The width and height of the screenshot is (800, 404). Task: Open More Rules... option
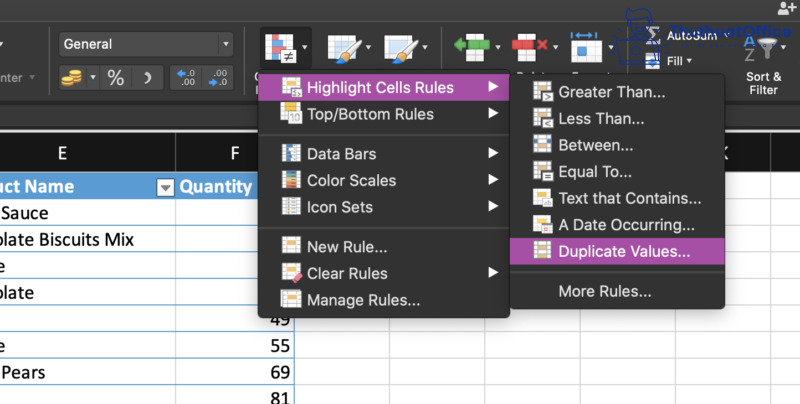[x=617, y=291]
